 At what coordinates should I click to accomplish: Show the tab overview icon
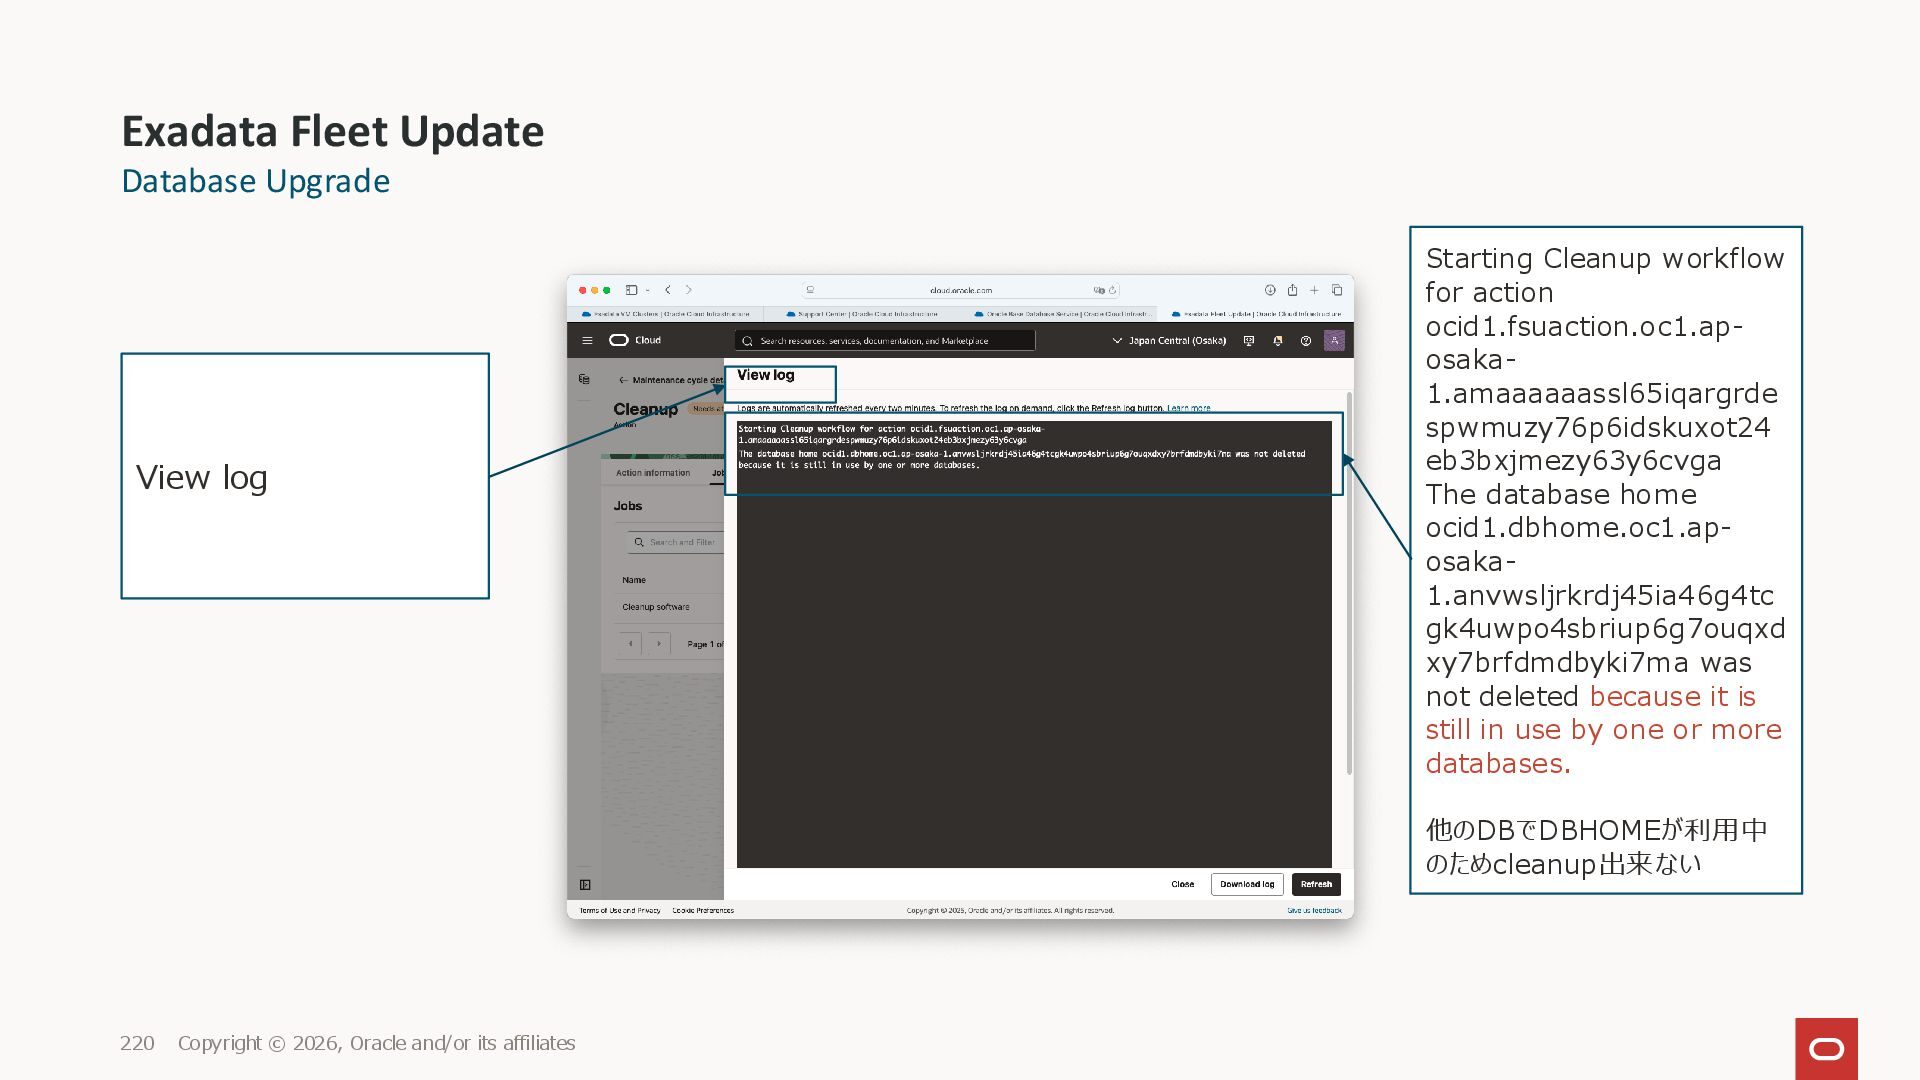[1336, 290]
